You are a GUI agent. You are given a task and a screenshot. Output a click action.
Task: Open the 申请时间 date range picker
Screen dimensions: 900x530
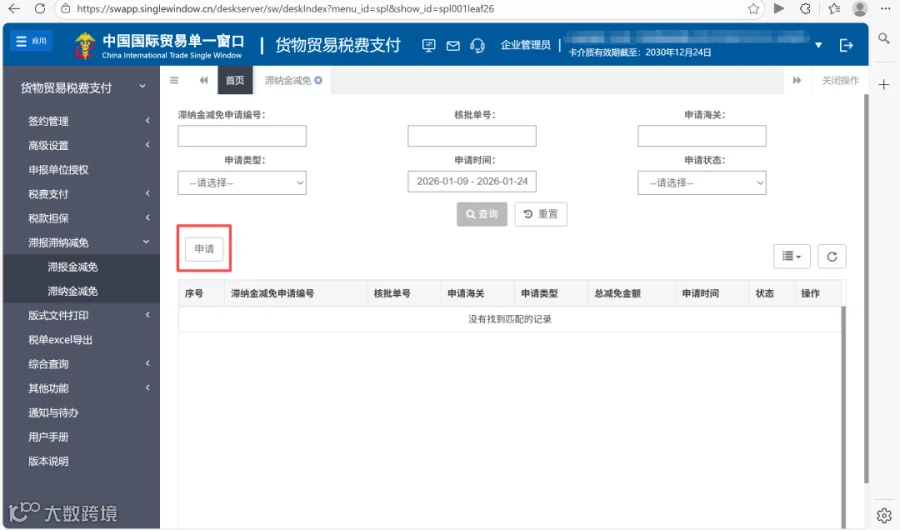coord(472,181)
